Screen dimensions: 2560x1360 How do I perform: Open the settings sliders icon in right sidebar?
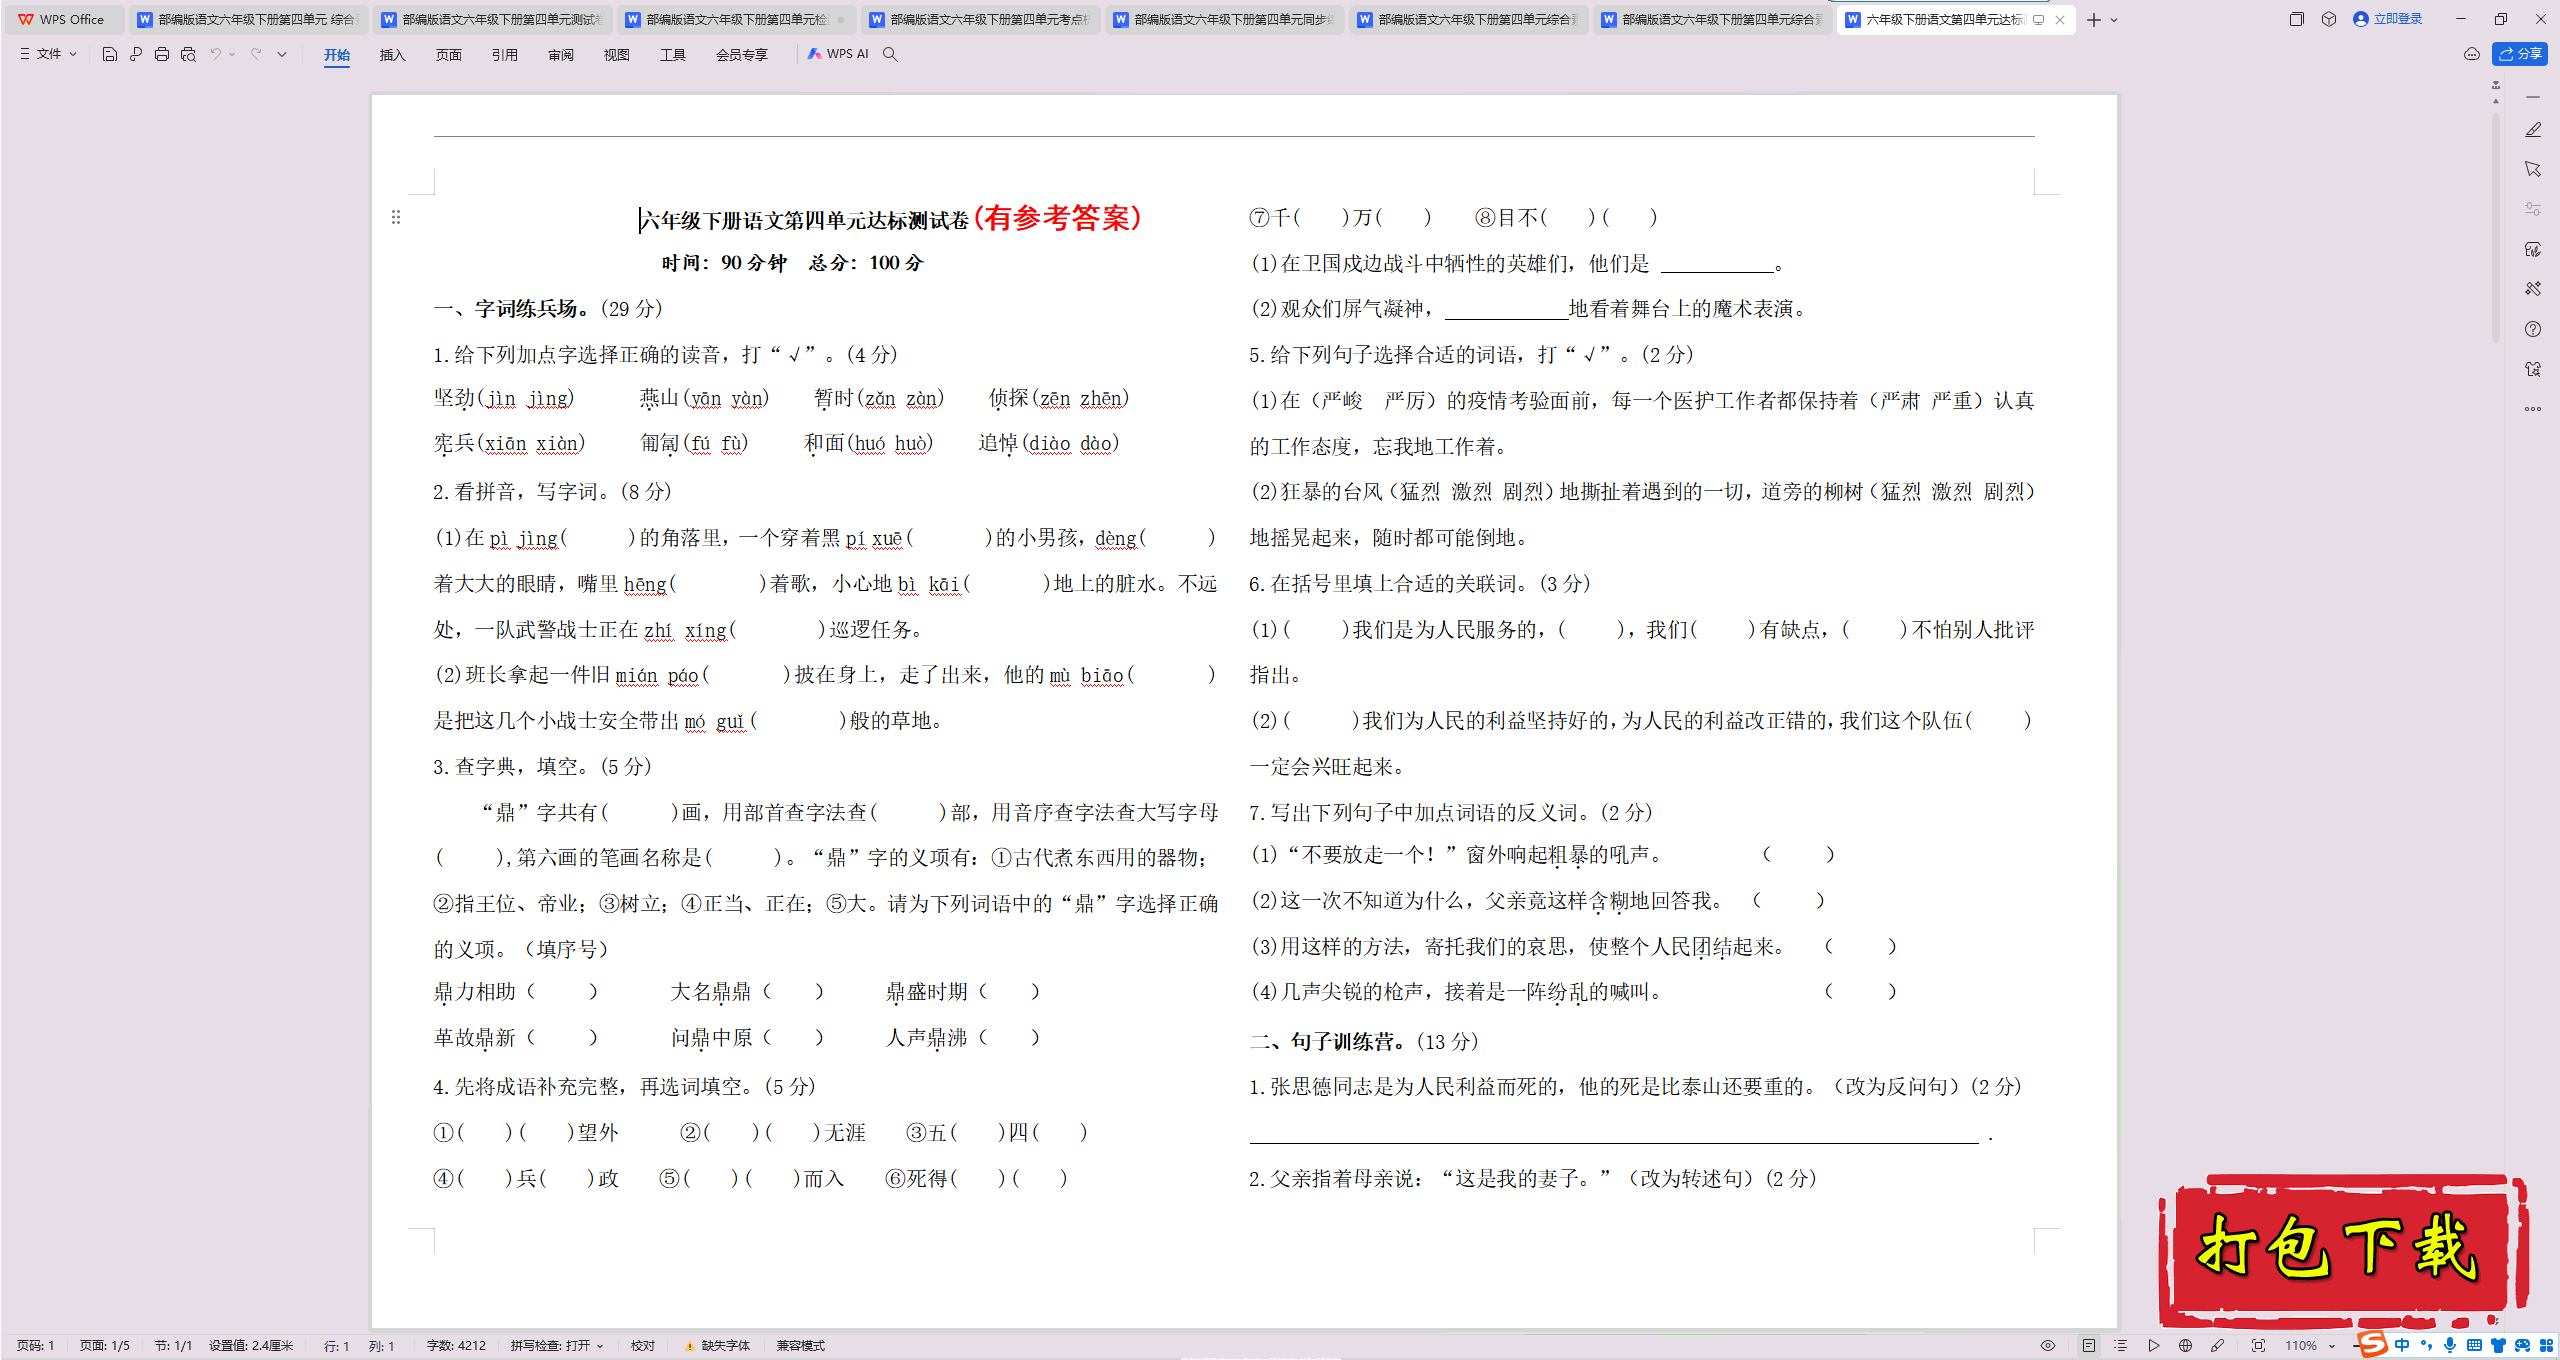pos(2533,209)
